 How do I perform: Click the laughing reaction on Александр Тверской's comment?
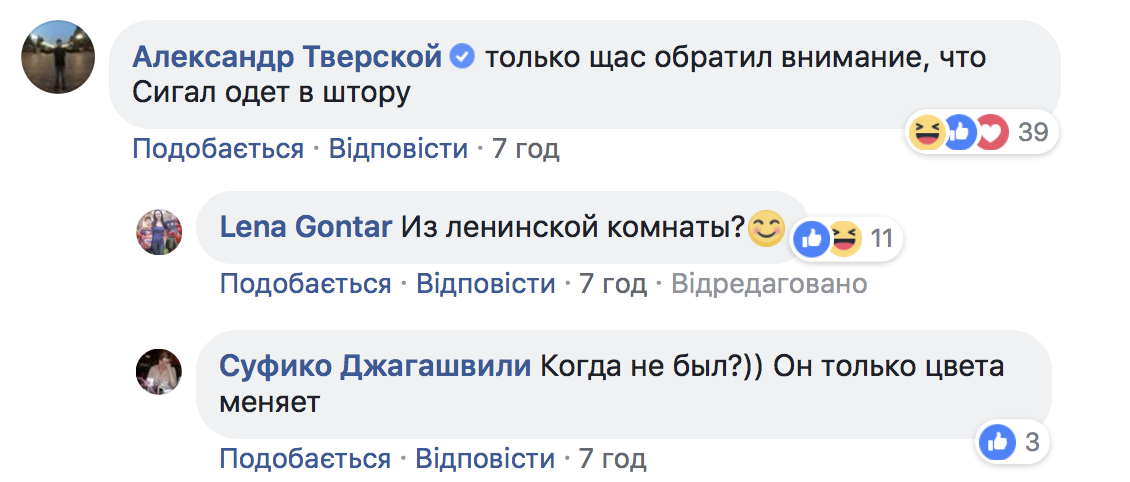coord(927,132)
